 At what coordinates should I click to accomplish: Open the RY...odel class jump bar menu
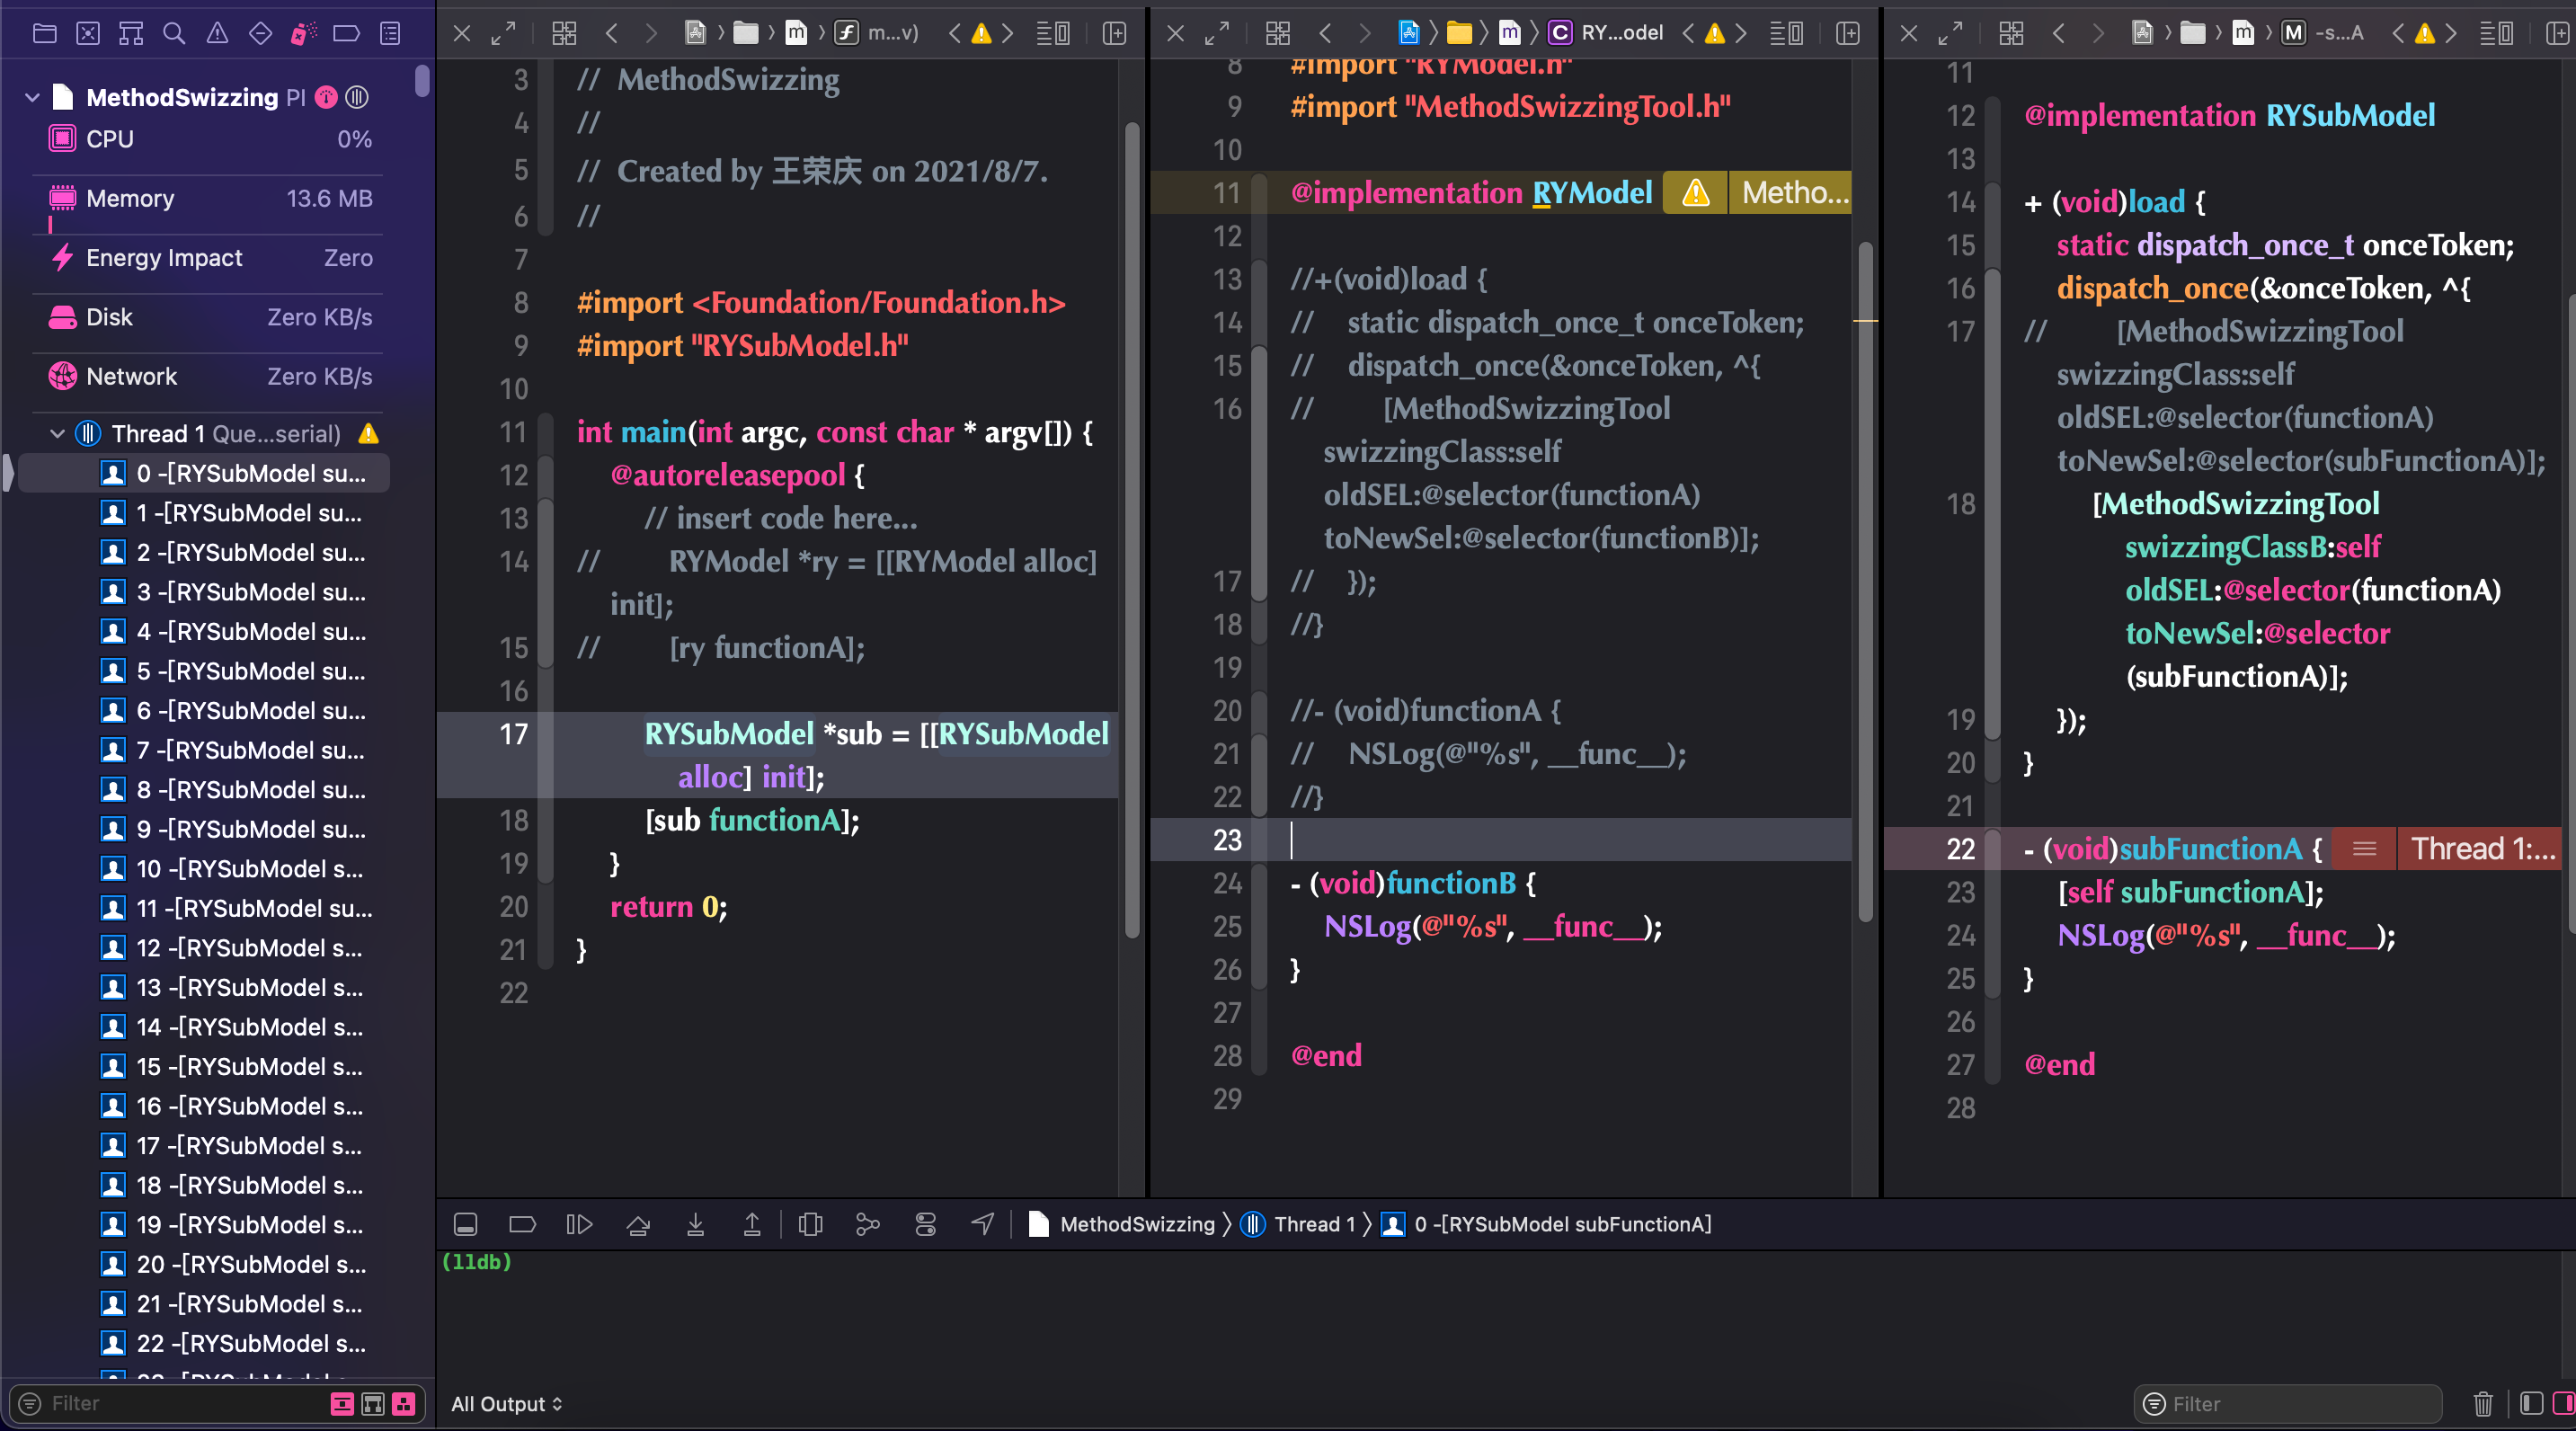1606,33
